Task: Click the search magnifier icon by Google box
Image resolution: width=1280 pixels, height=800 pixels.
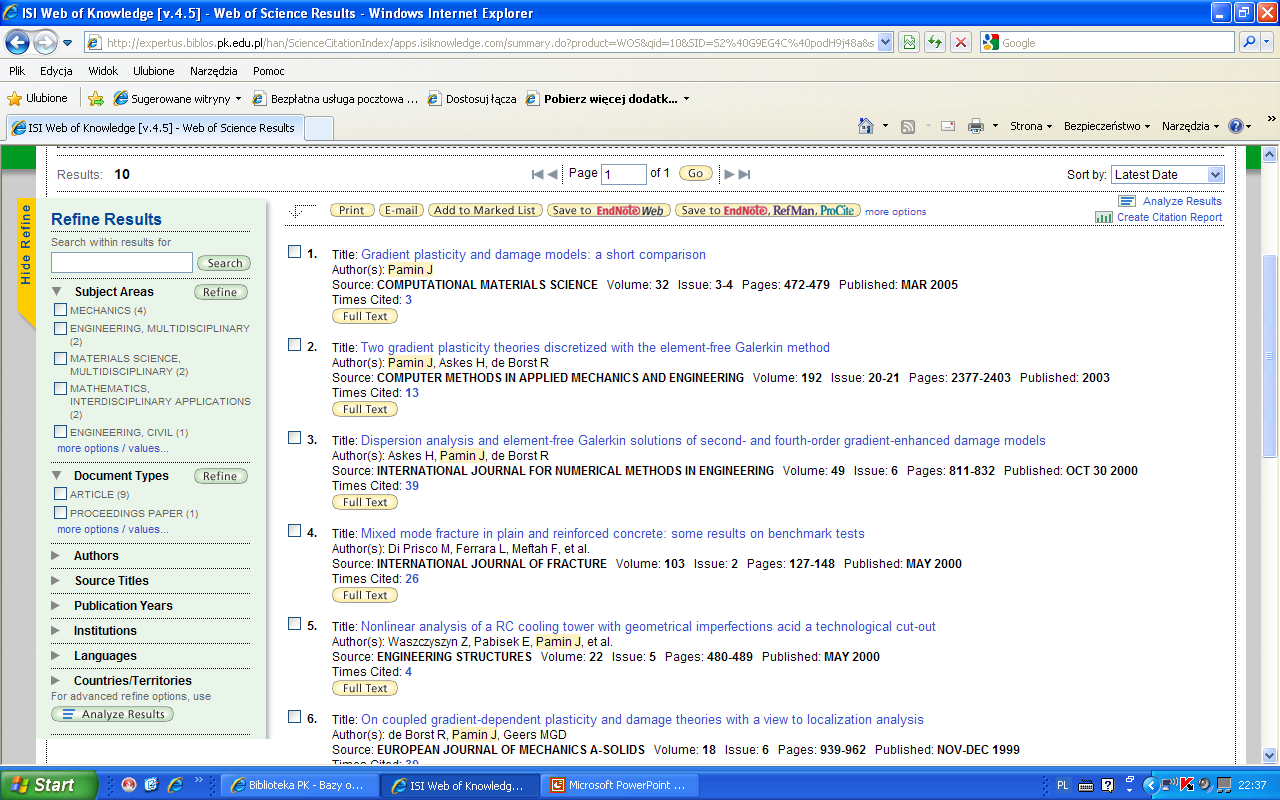Action: pos(1249,42)
